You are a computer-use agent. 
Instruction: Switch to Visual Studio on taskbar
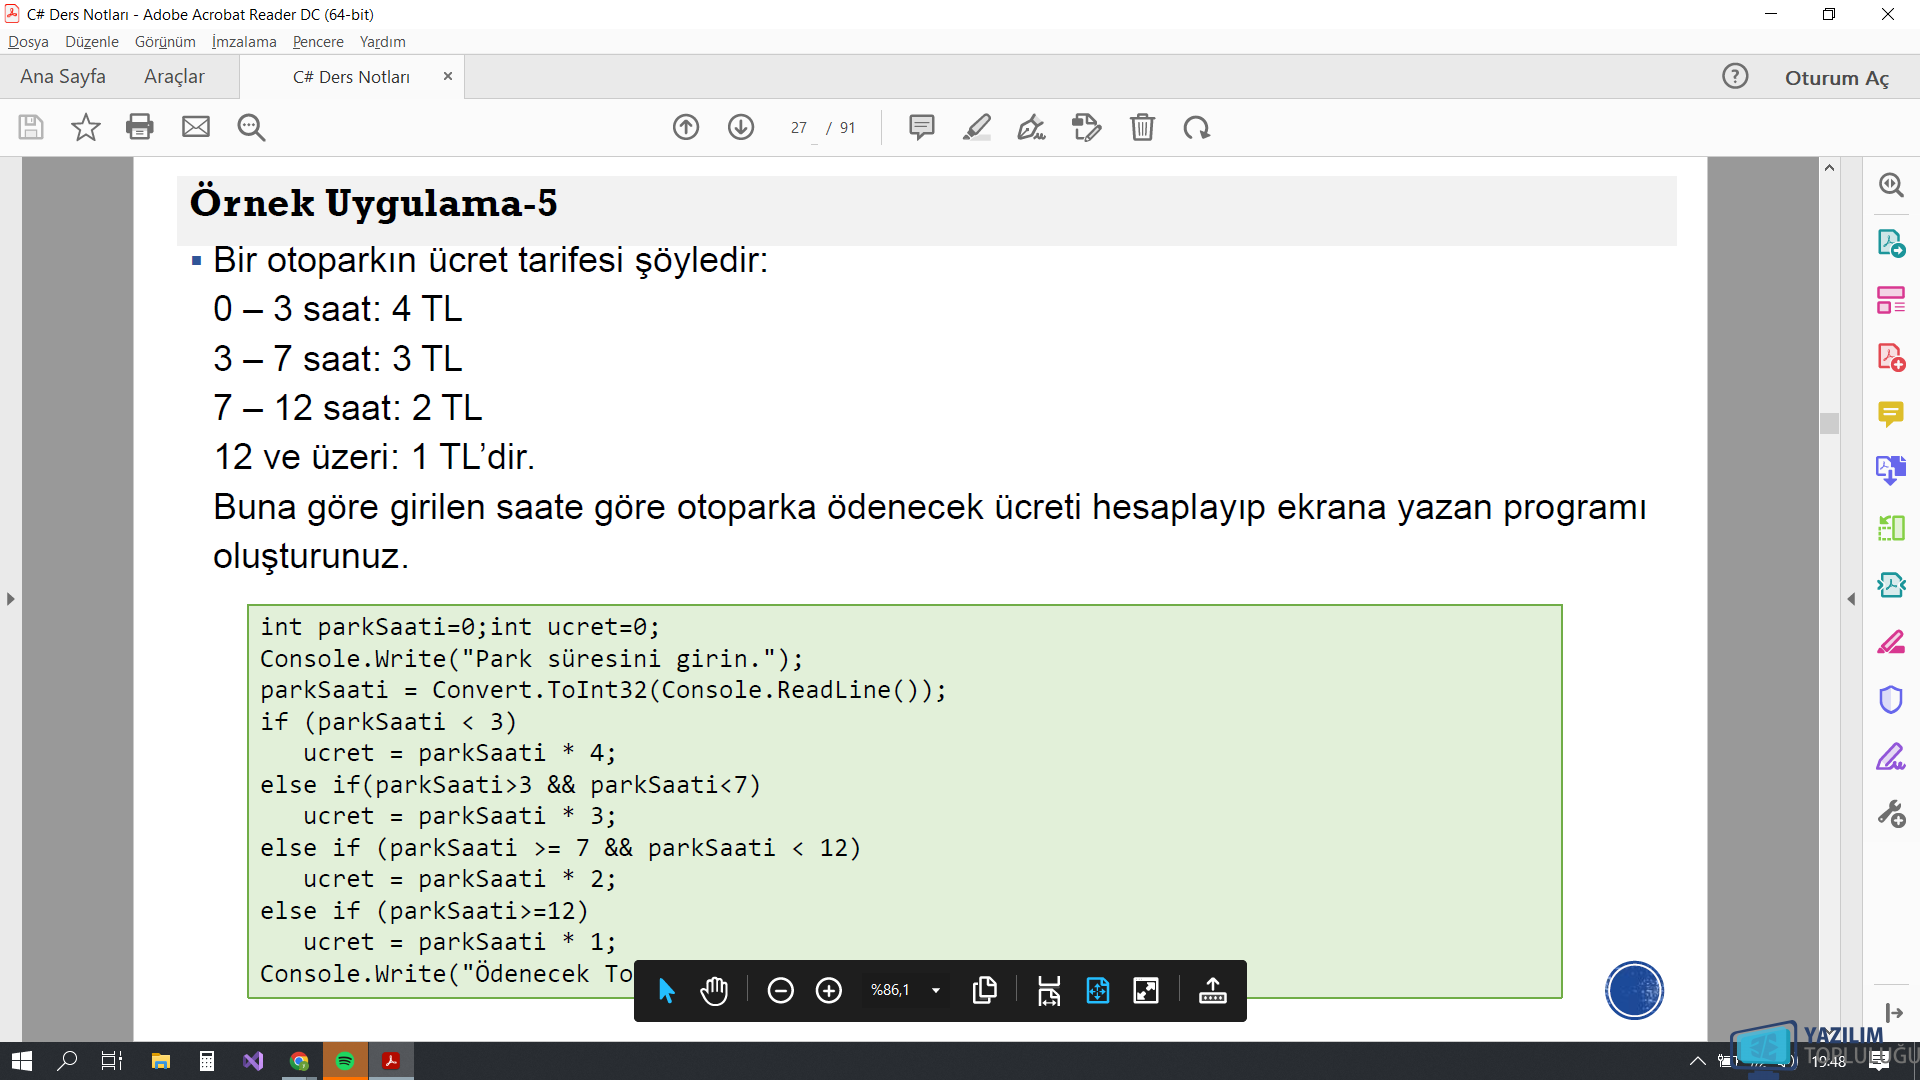click(x=253, y=1061)
